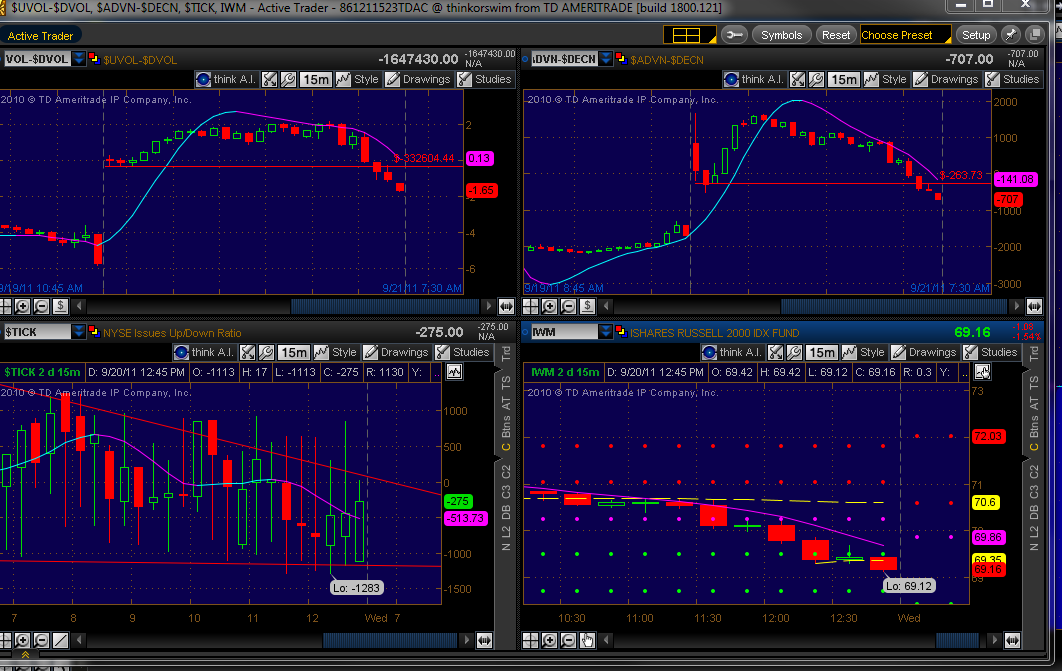
Task: Click the Symbols button
Action: pyautogui.click(x=781, y=35)
